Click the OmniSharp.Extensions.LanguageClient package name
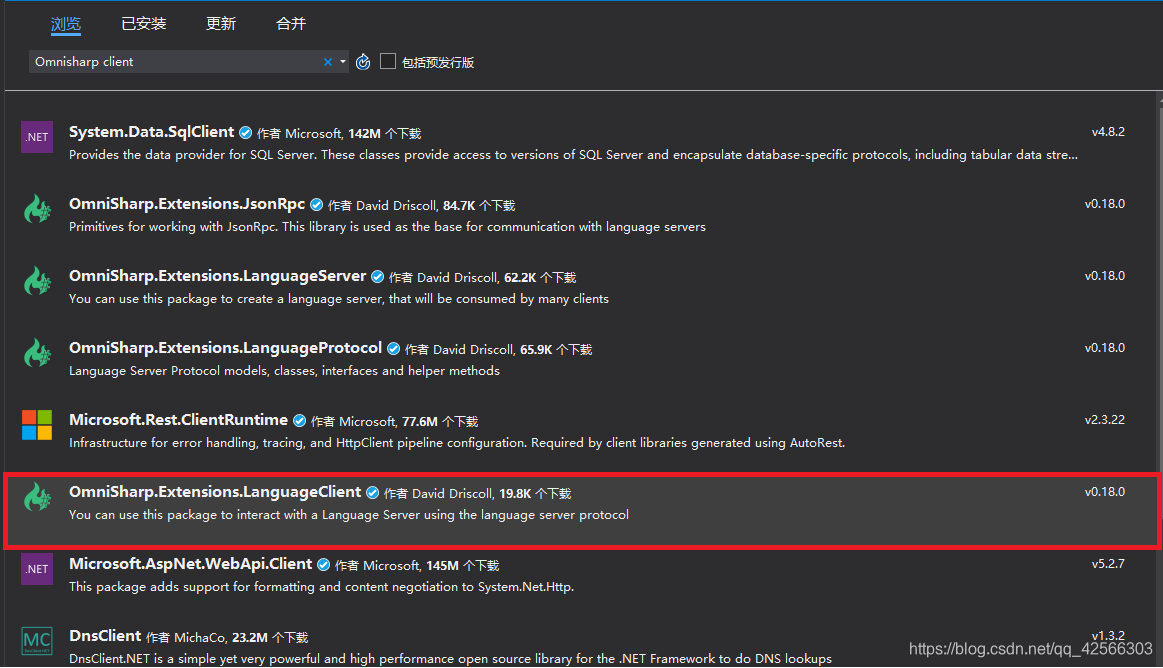 [x=215, y=492]
